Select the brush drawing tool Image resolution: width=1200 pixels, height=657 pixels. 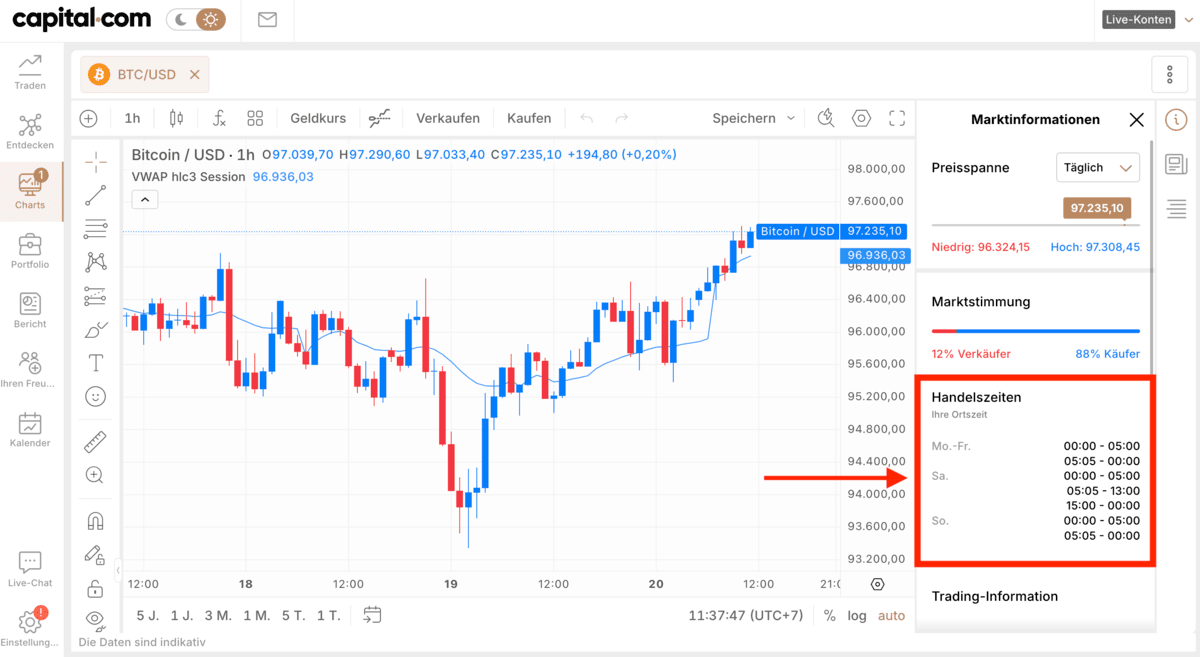95,330
